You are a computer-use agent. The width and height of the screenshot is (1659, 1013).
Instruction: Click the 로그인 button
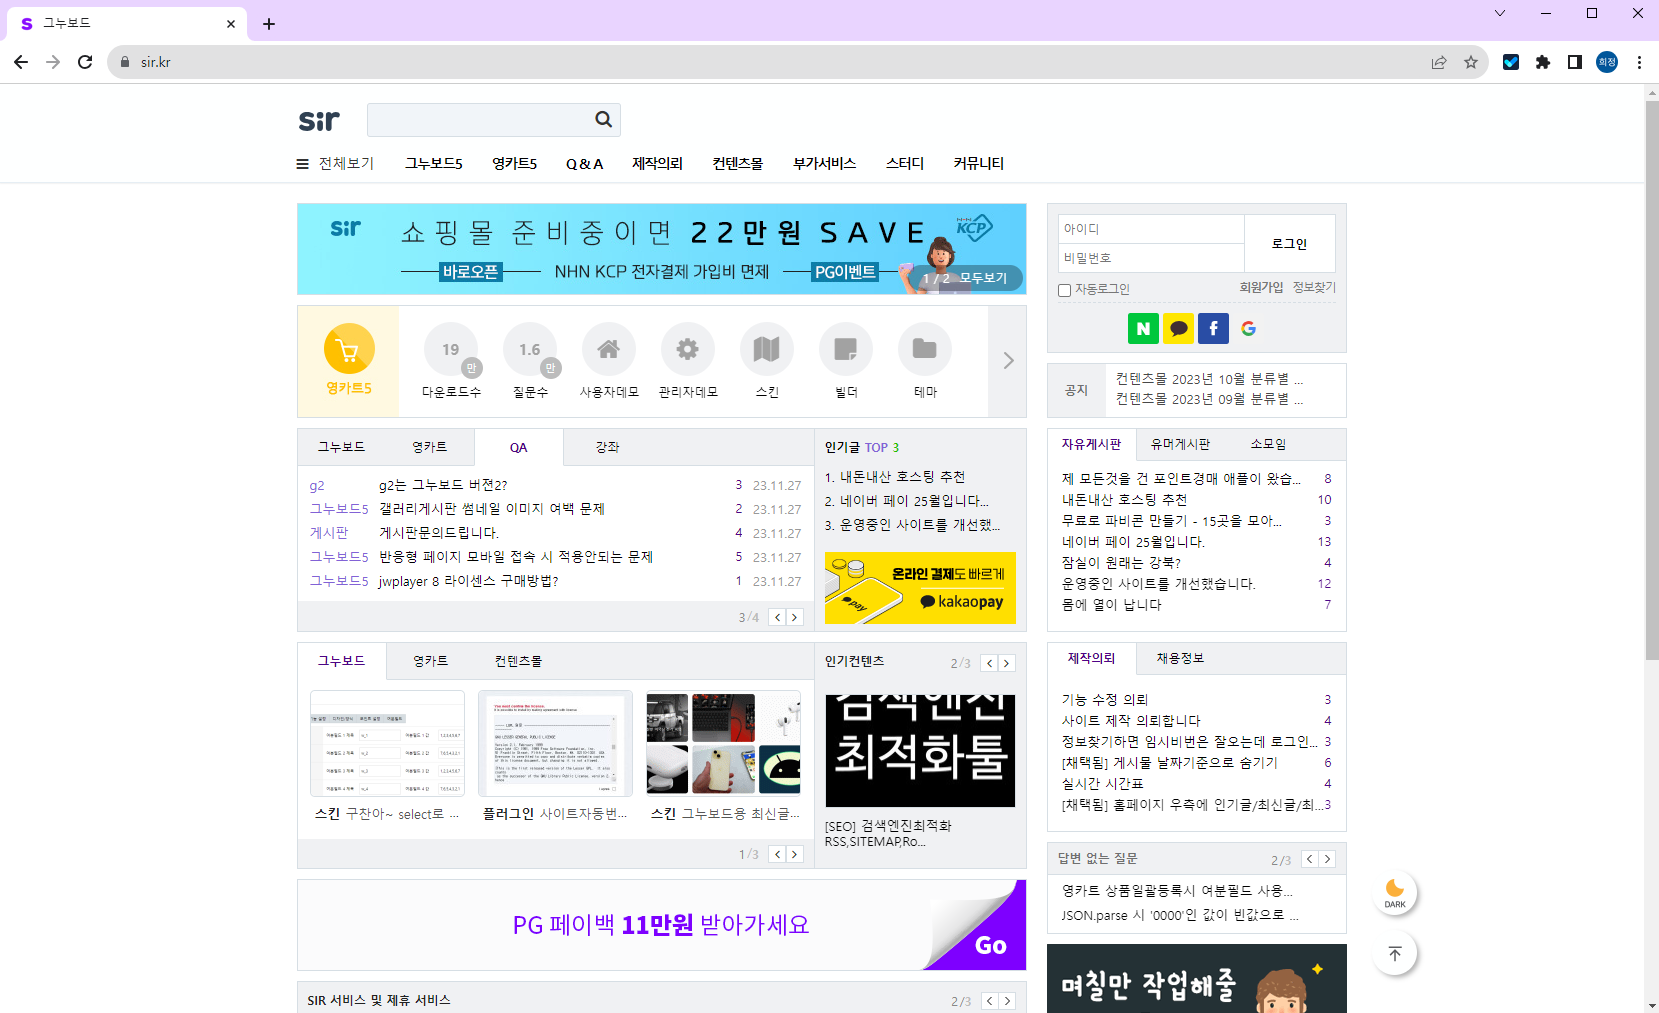(x=1289, y=244)
